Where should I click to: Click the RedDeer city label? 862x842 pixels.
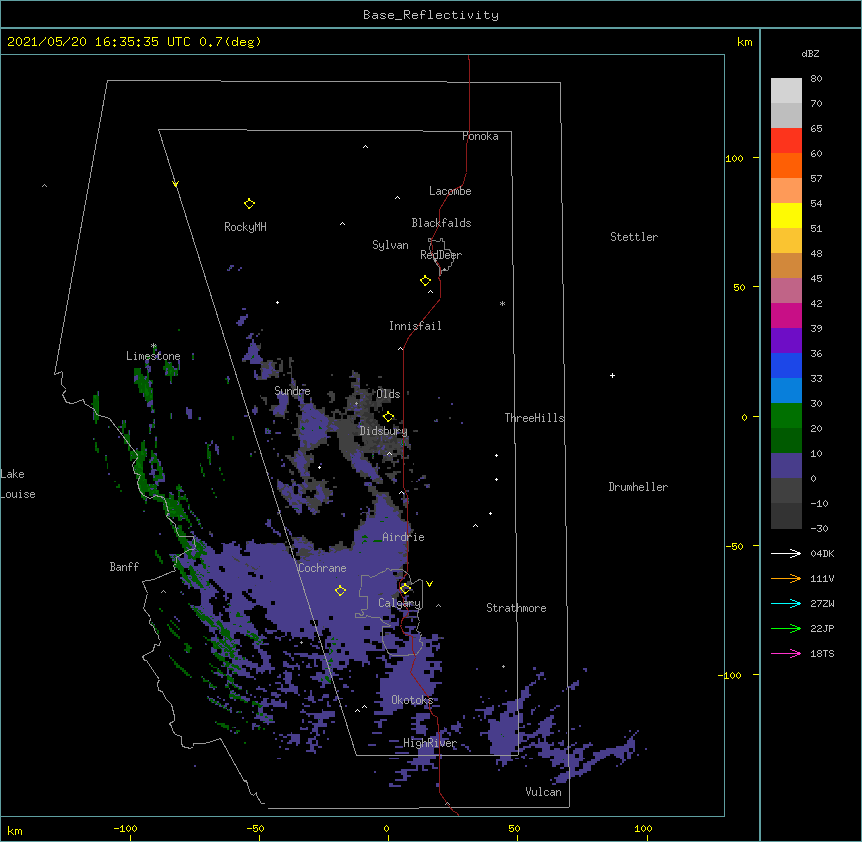(x=441, y=255)
